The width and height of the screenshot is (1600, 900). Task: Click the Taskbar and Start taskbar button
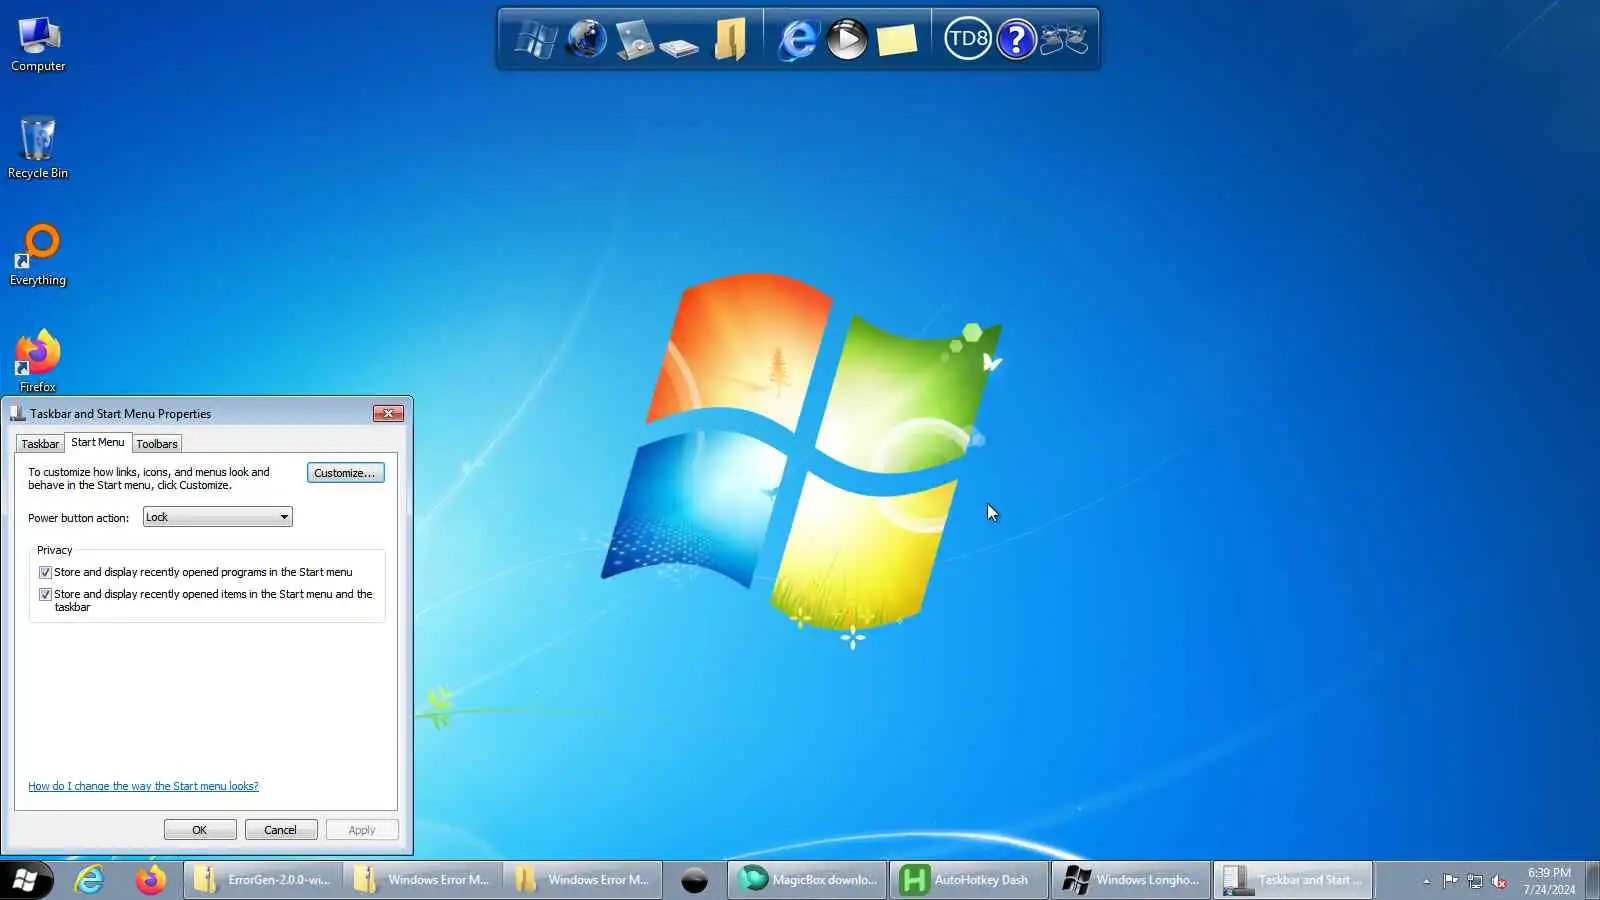click(1293, 880)
